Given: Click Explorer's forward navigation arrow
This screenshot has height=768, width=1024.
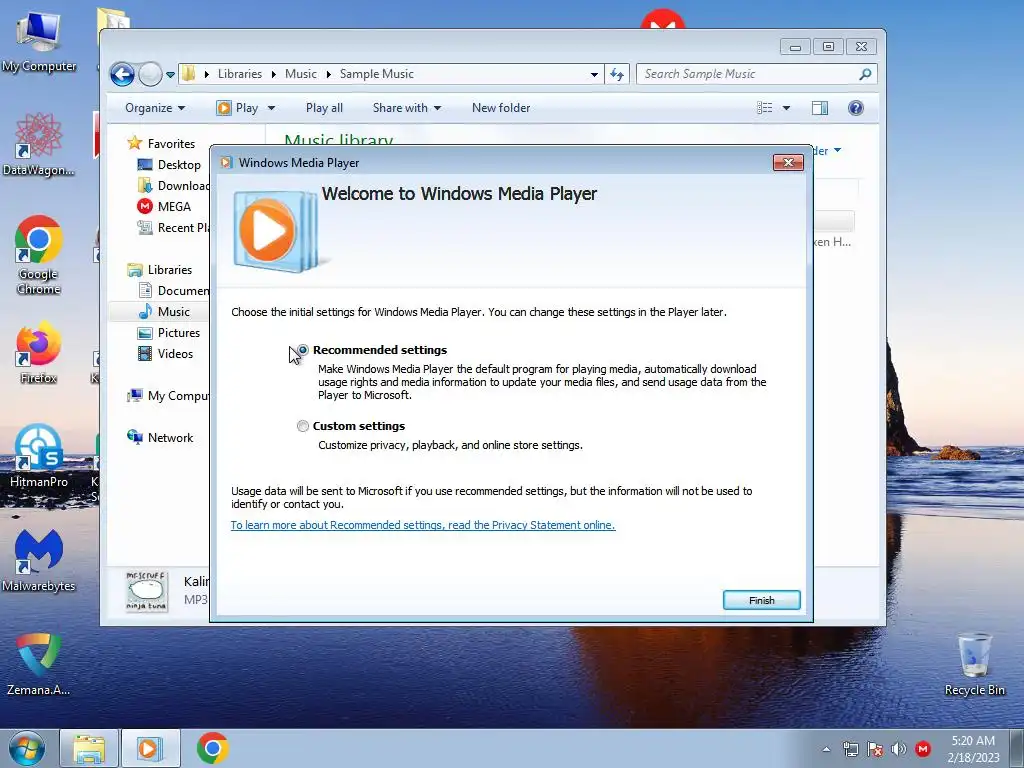Looking at the screenshot, I should click(150, 74).
